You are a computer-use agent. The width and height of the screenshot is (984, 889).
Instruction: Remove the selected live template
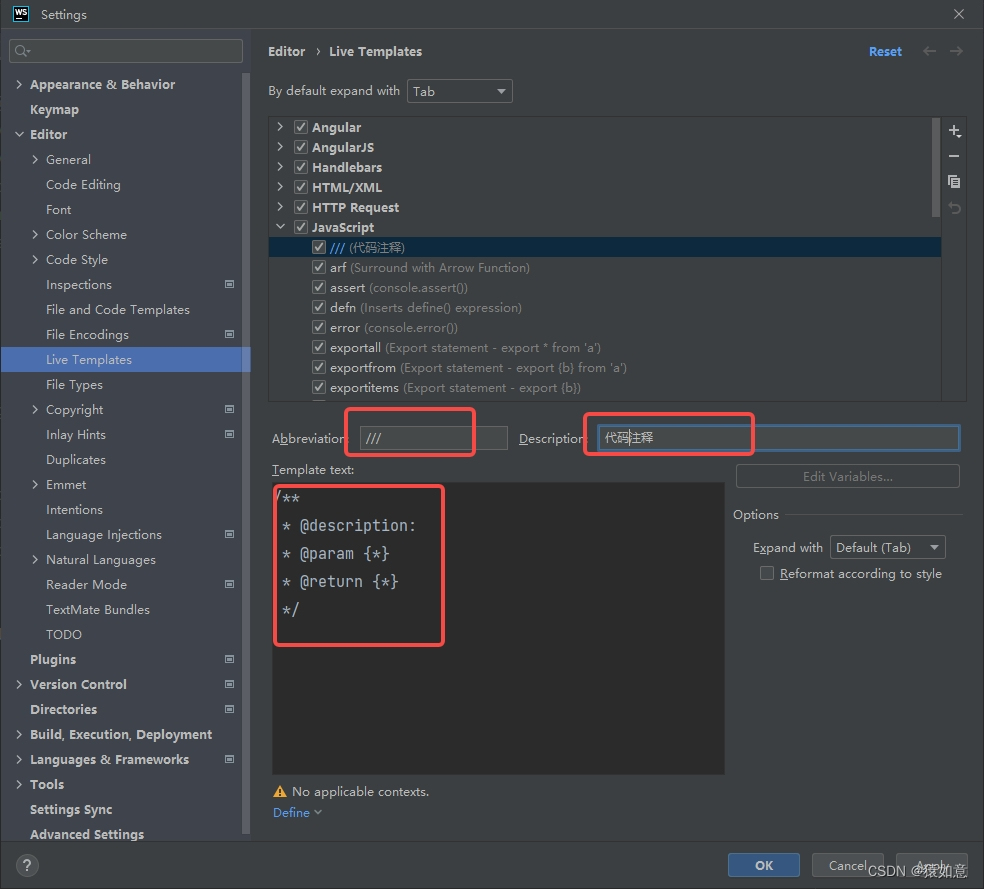tap(954, 156)
